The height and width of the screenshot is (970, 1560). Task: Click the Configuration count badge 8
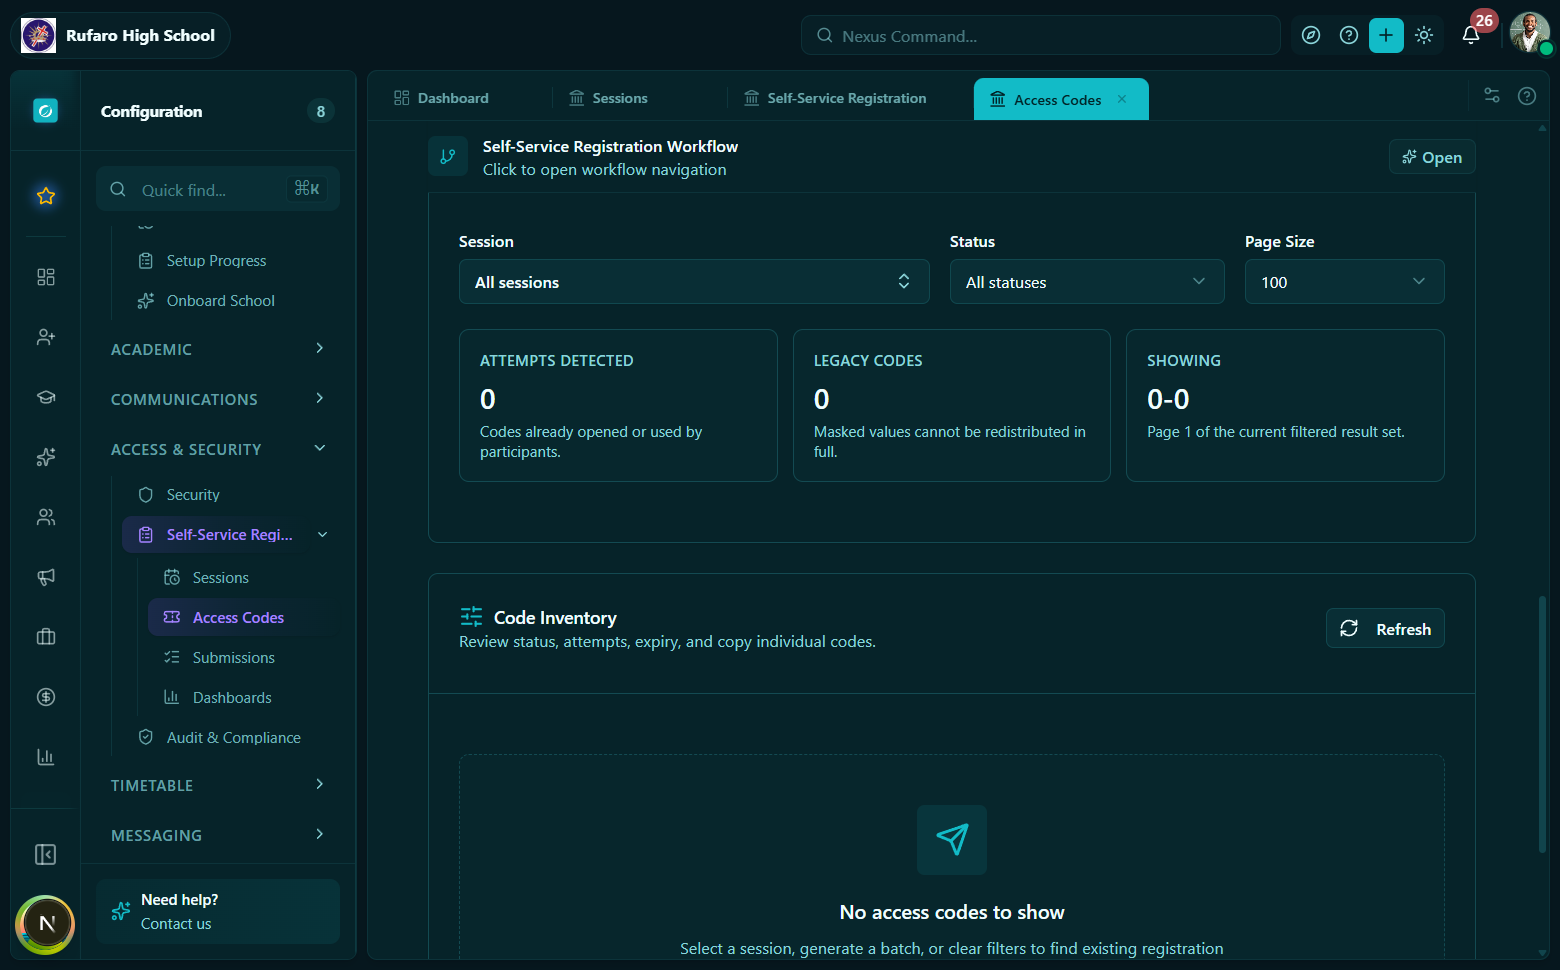[x=320, y=111]
